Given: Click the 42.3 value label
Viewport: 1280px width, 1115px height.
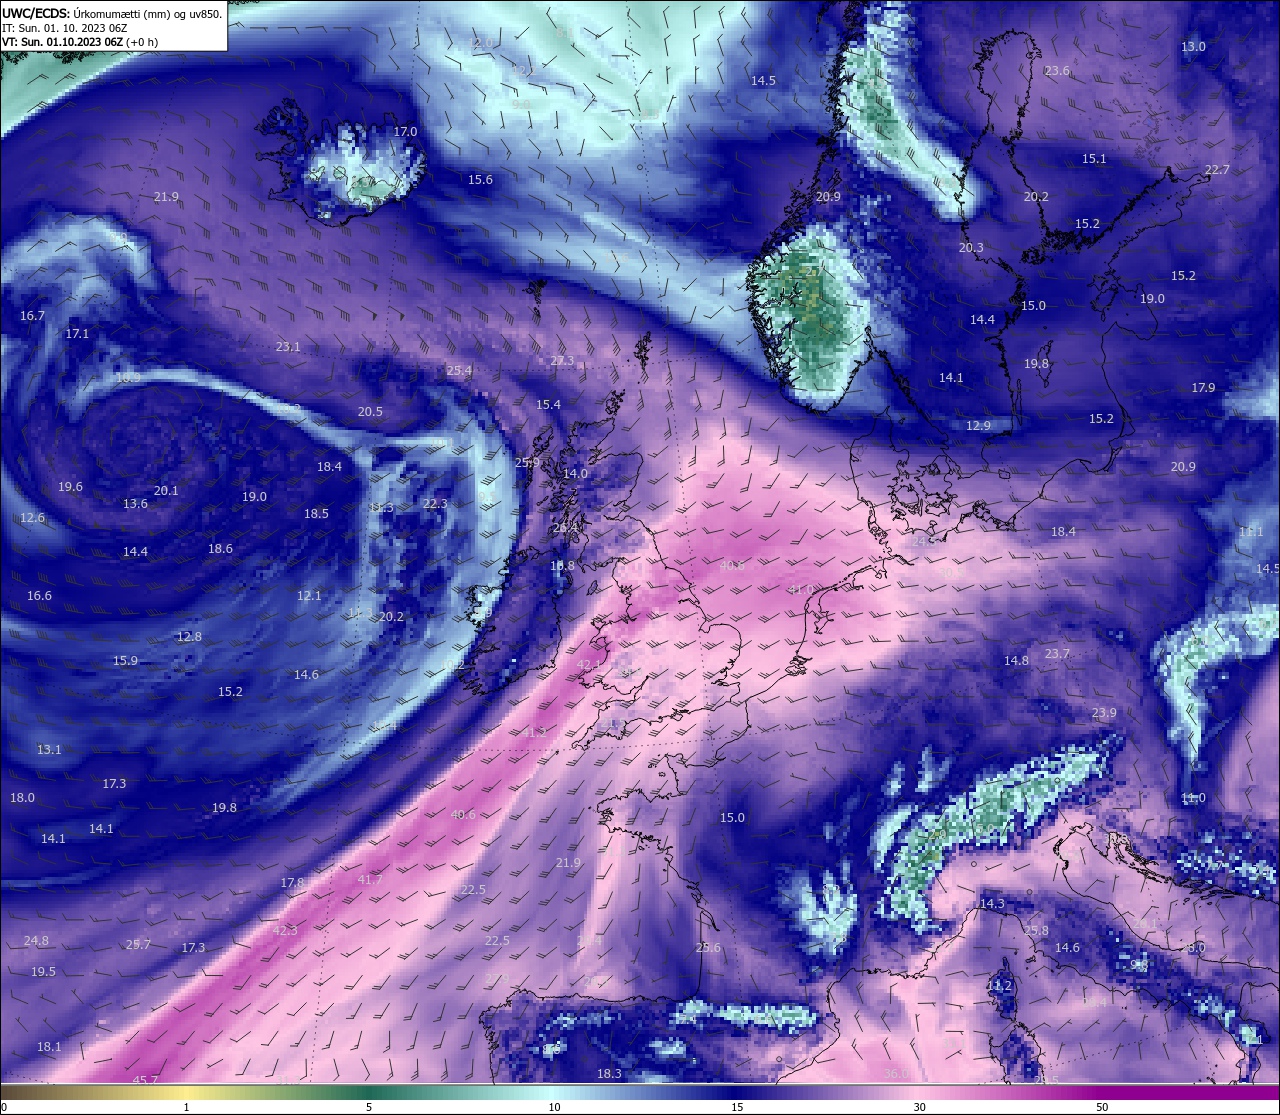Looking at the screenshot, I should (x=285, y=931).
